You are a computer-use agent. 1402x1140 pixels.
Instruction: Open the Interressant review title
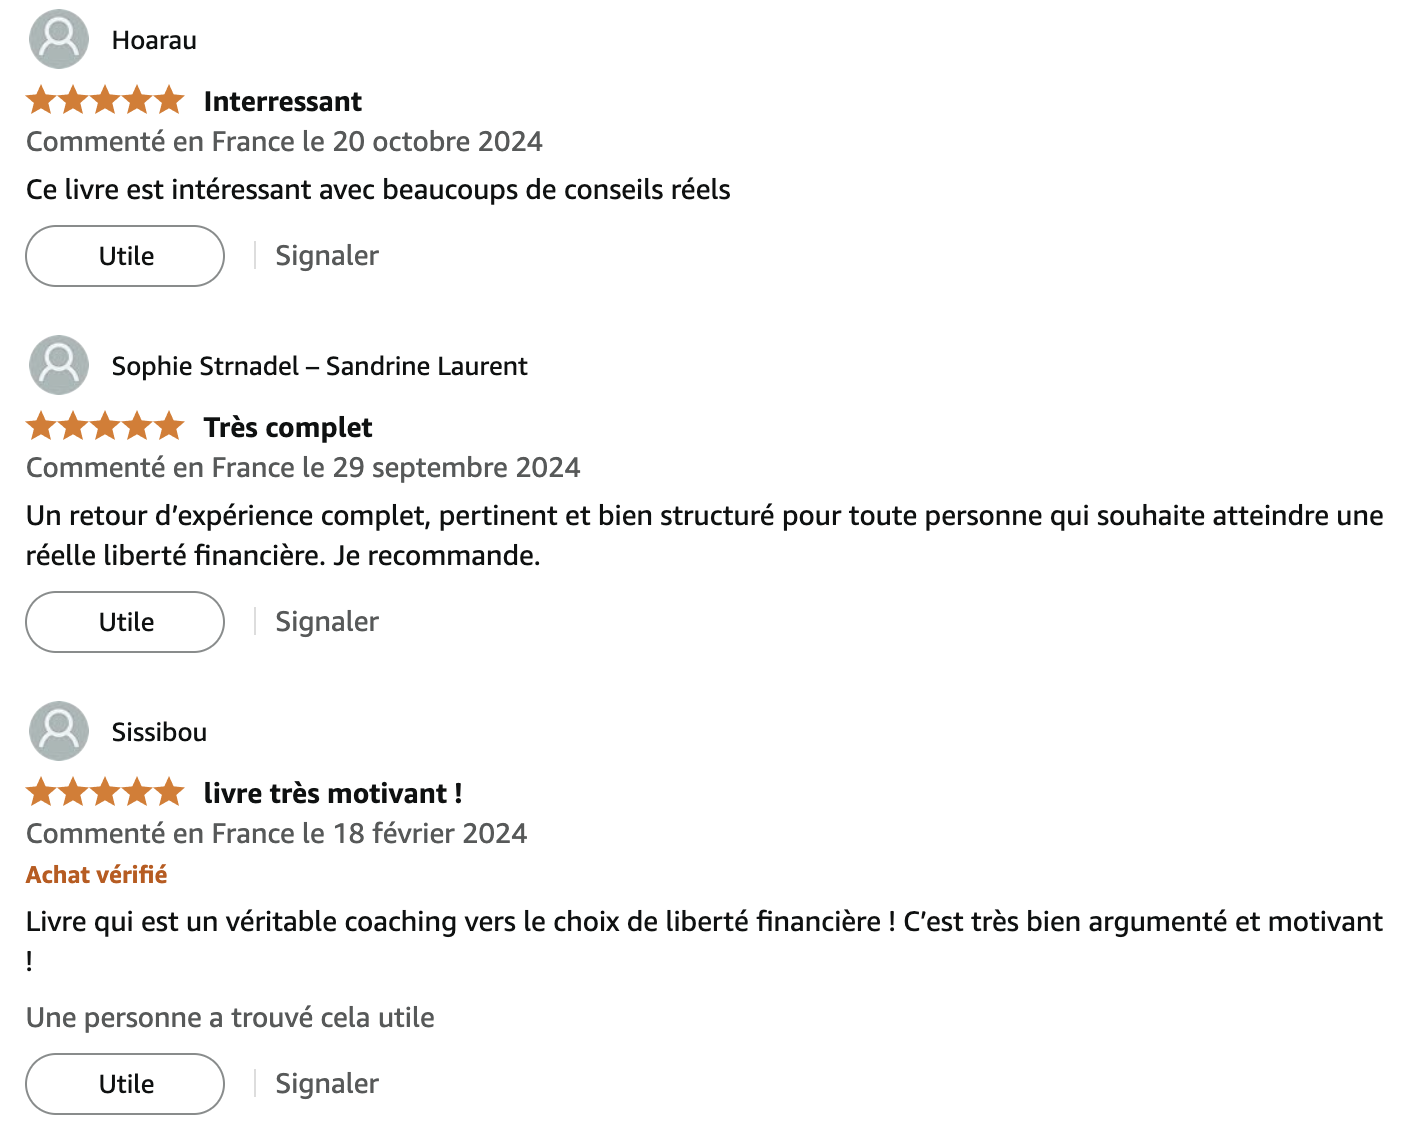[283, 102]
